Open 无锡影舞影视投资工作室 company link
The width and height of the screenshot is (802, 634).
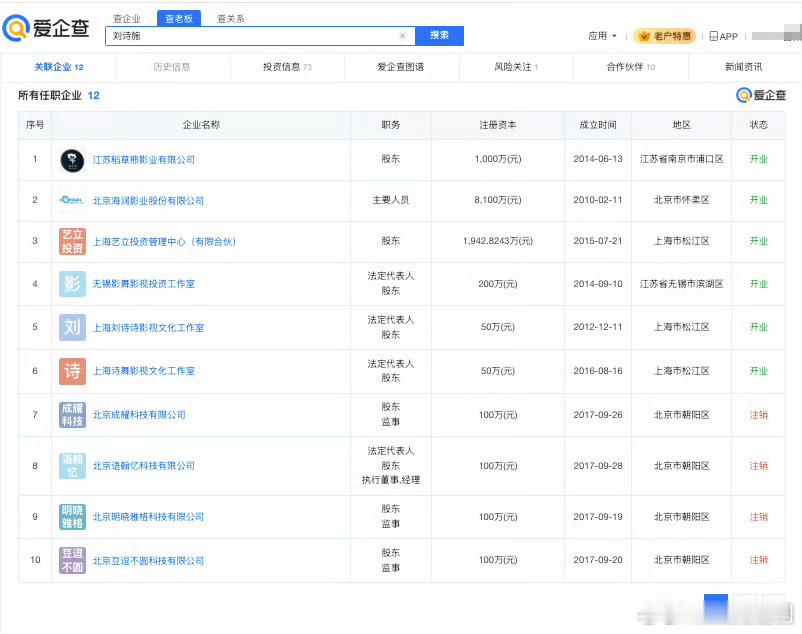(144, 284)
